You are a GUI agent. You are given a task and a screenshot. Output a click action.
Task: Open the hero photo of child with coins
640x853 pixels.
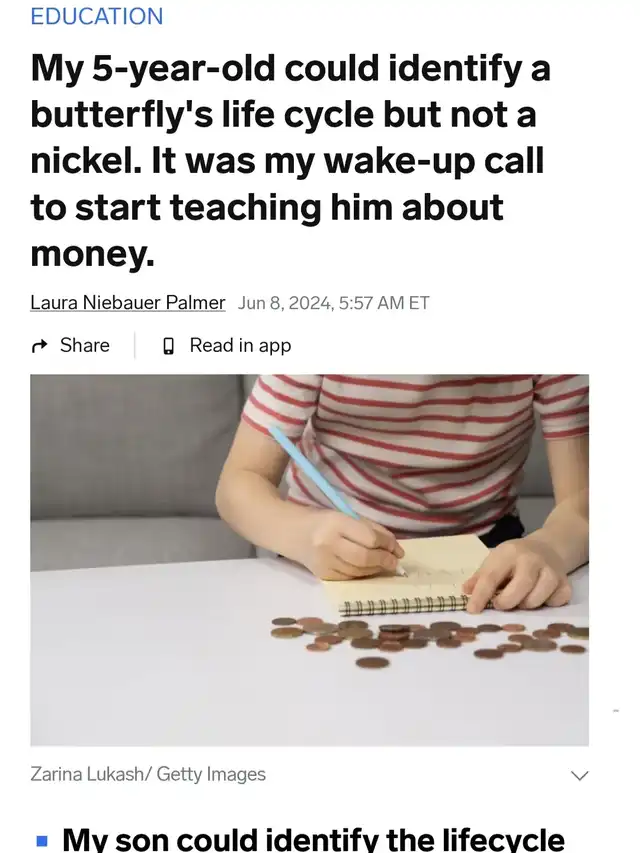pyautogui.click(x=310, y=560)
